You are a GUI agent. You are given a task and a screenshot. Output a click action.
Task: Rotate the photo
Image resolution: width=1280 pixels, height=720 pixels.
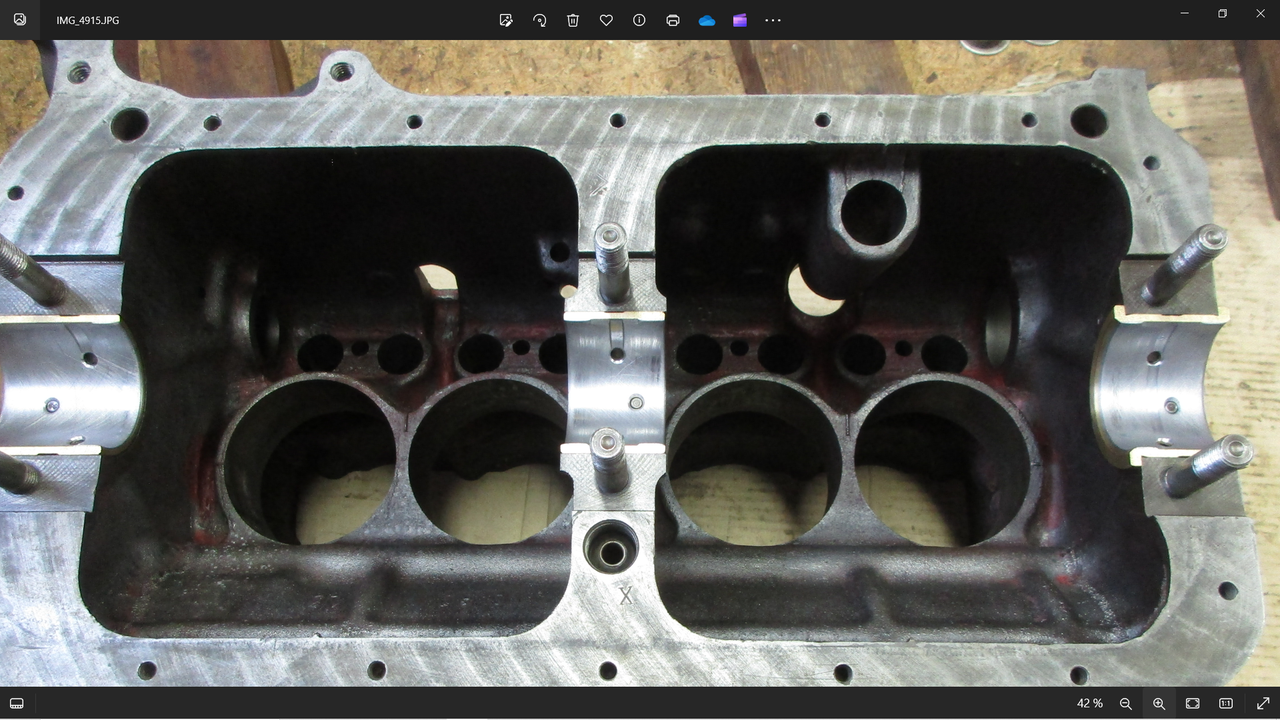point(539,20)
